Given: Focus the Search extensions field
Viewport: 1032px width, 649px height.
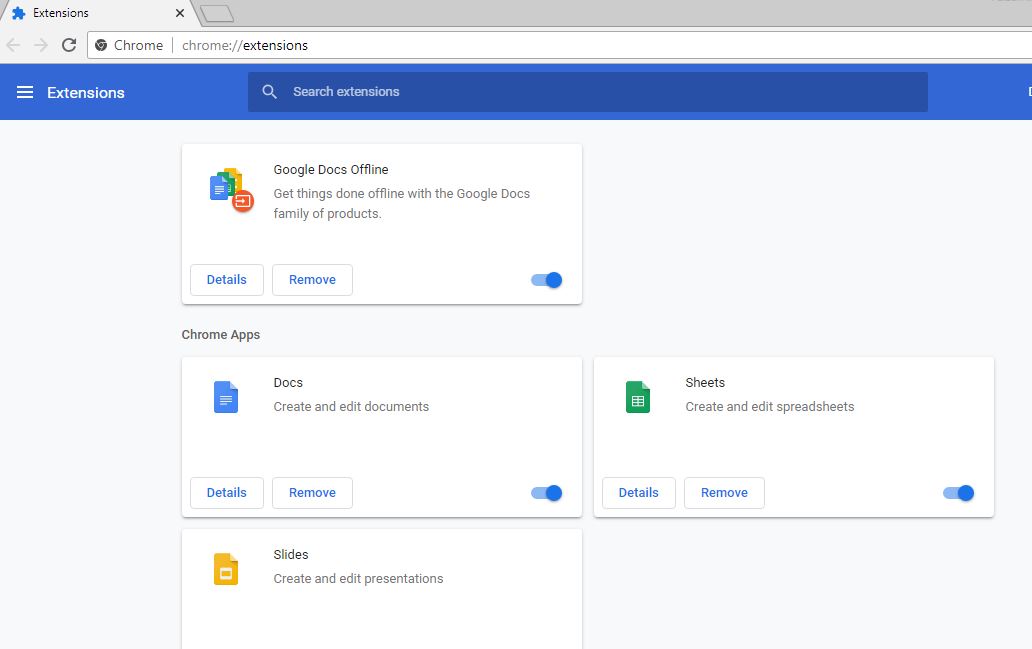Looking at the screenshot, I should point(588,91).
